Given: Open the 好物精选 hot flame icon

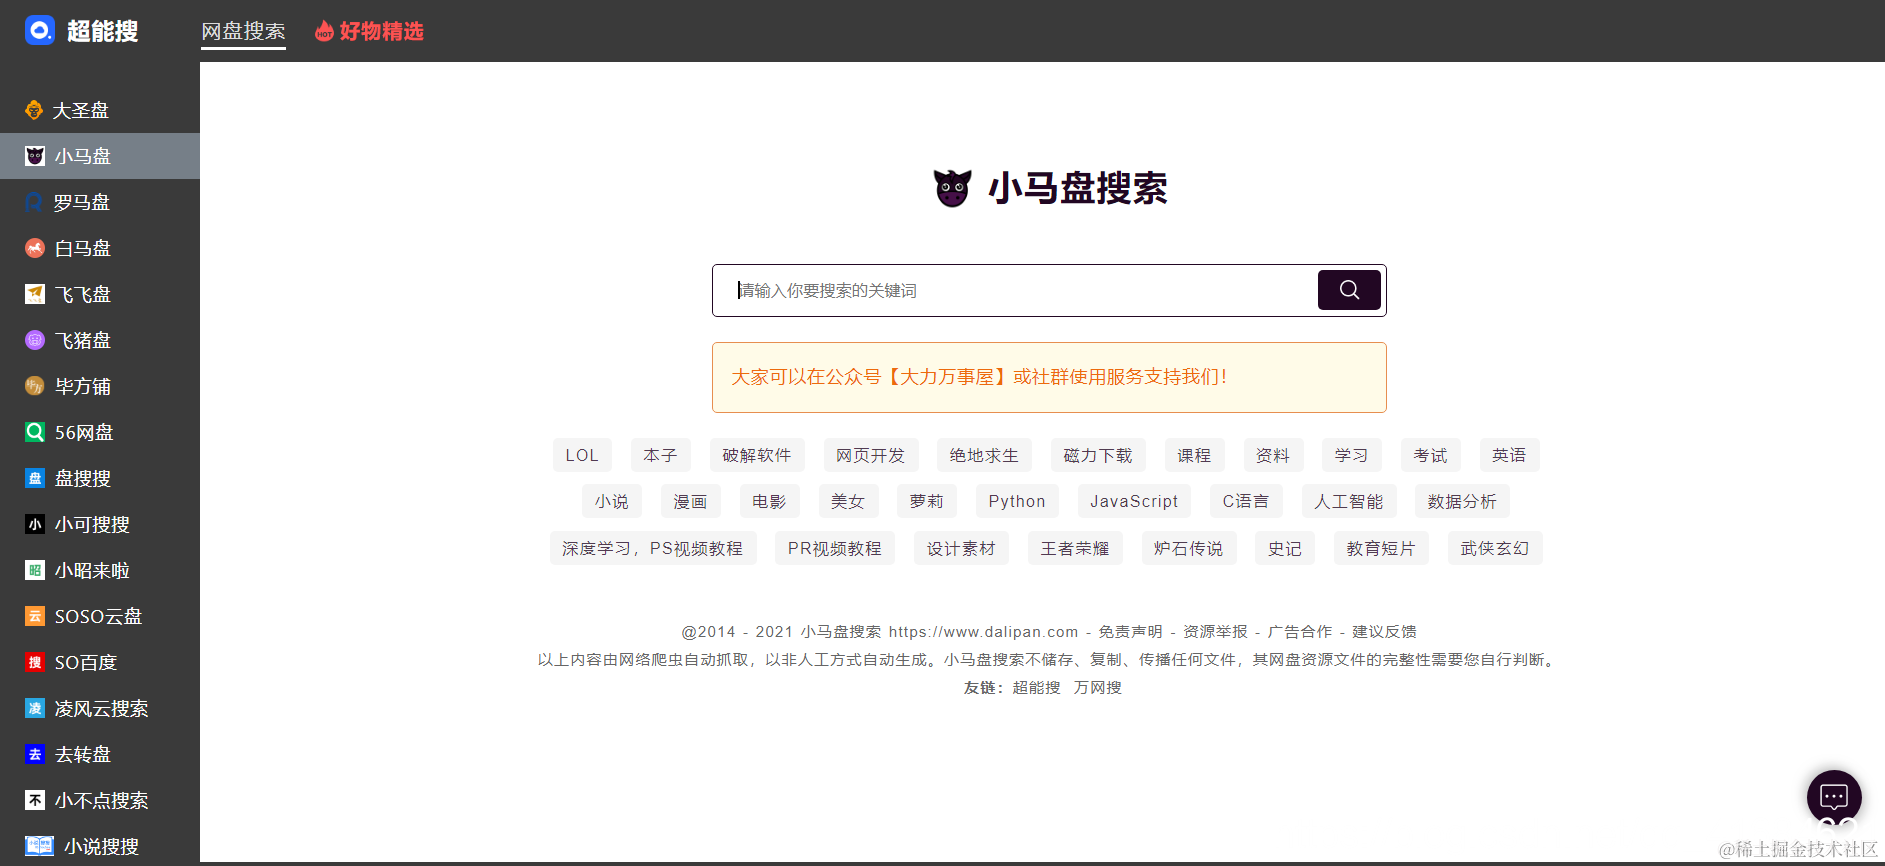Looking at the screenshot, I should pyautogui.click(x=324, y=32).
